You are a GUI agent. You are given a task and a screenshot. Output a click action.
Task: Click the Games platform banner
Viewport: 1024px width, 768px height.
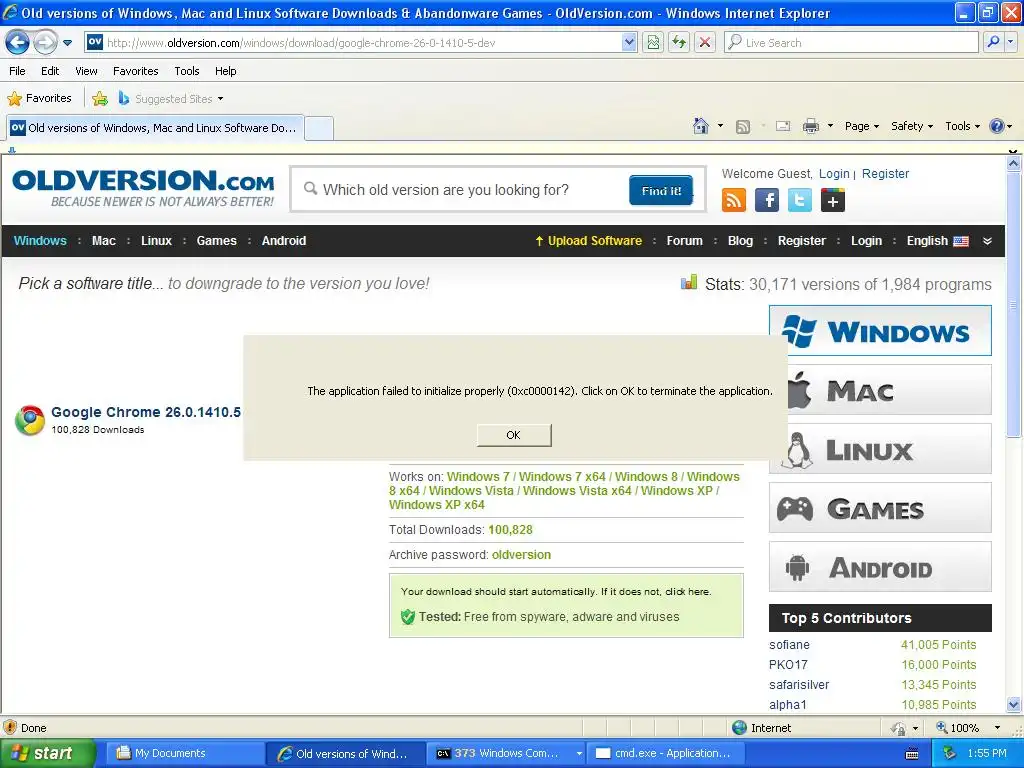click(880, 508)
